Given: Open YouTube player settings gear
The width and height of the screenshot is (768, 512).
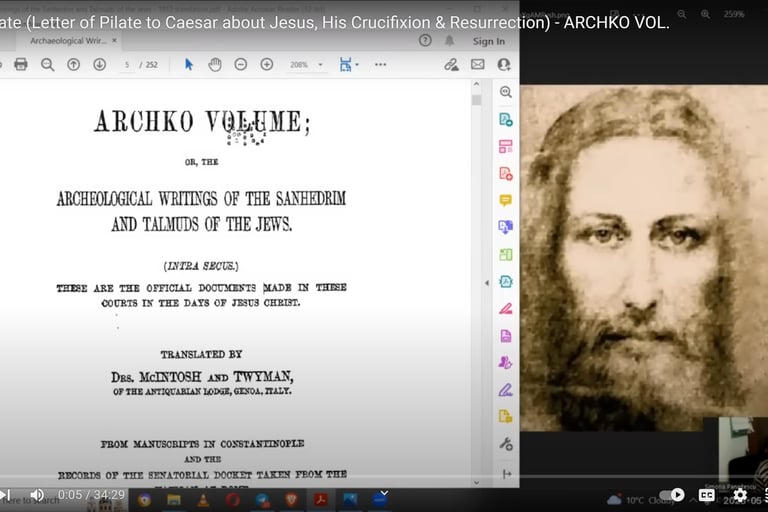Looking at the screenshot, I should point(740,495).
